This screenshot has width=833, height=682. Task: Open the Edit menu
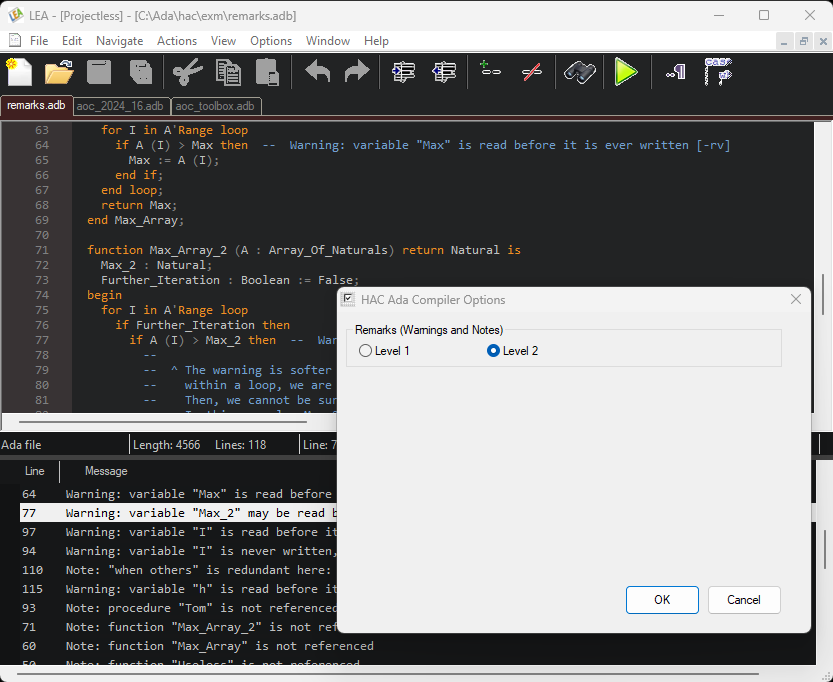pos(72,41)
